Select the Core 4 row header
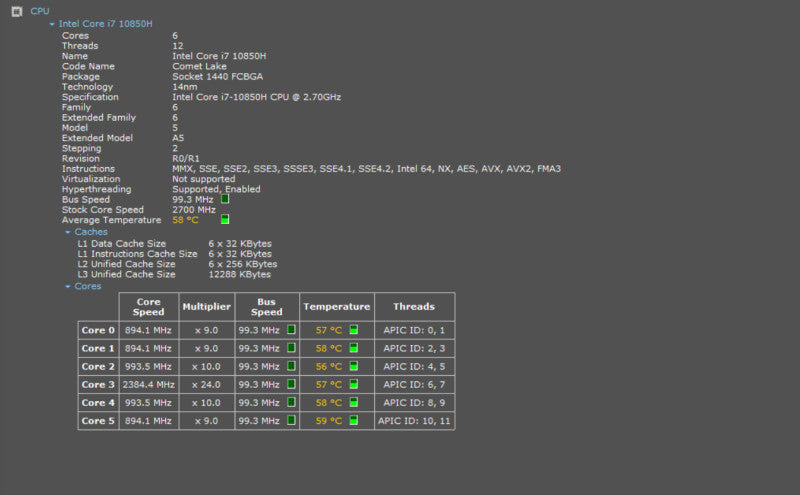800x495 pixels. tap(98, 403)
